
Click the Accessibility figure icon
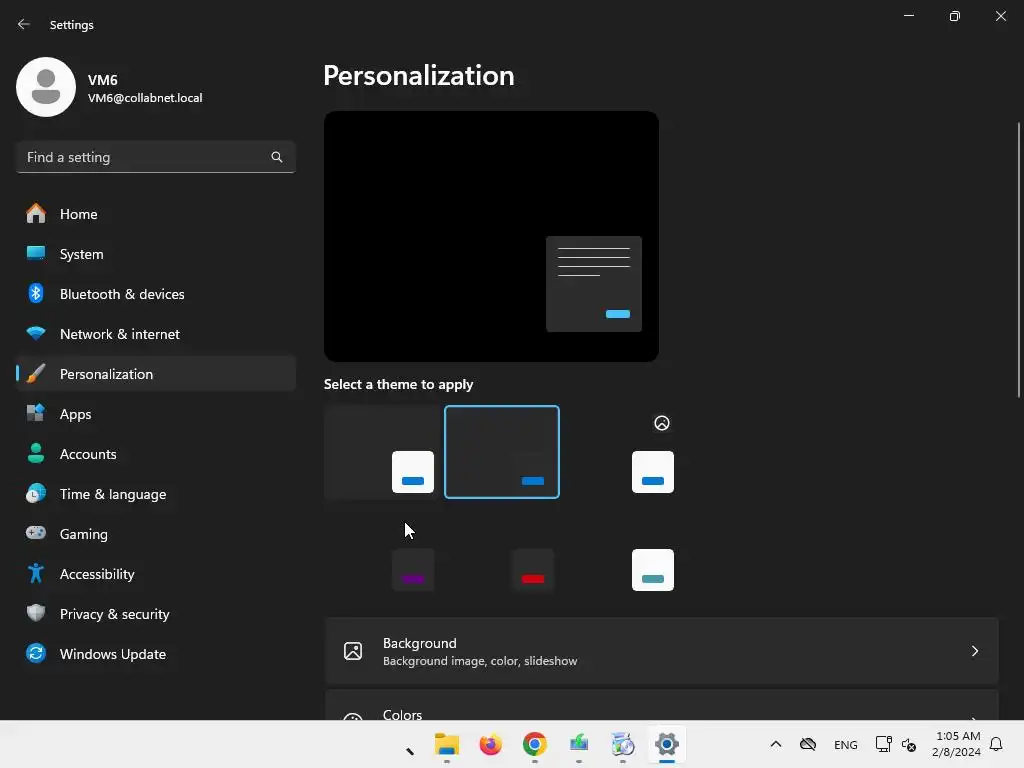pos(36,573)
